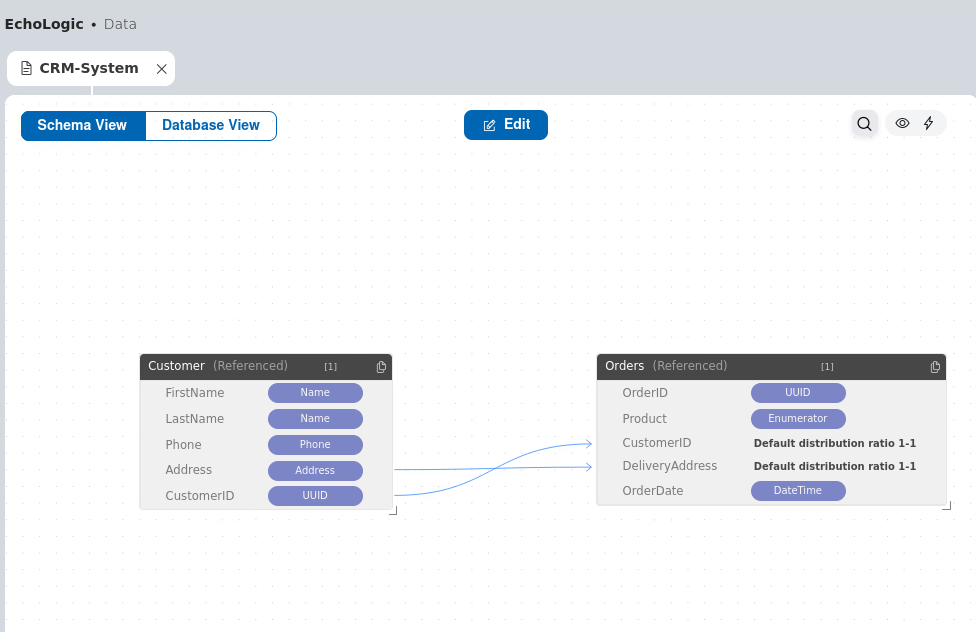Viewport: 976px width, 632px height.
Task: Select the DeliveryAddress field label
Action: tap(670, 466)
